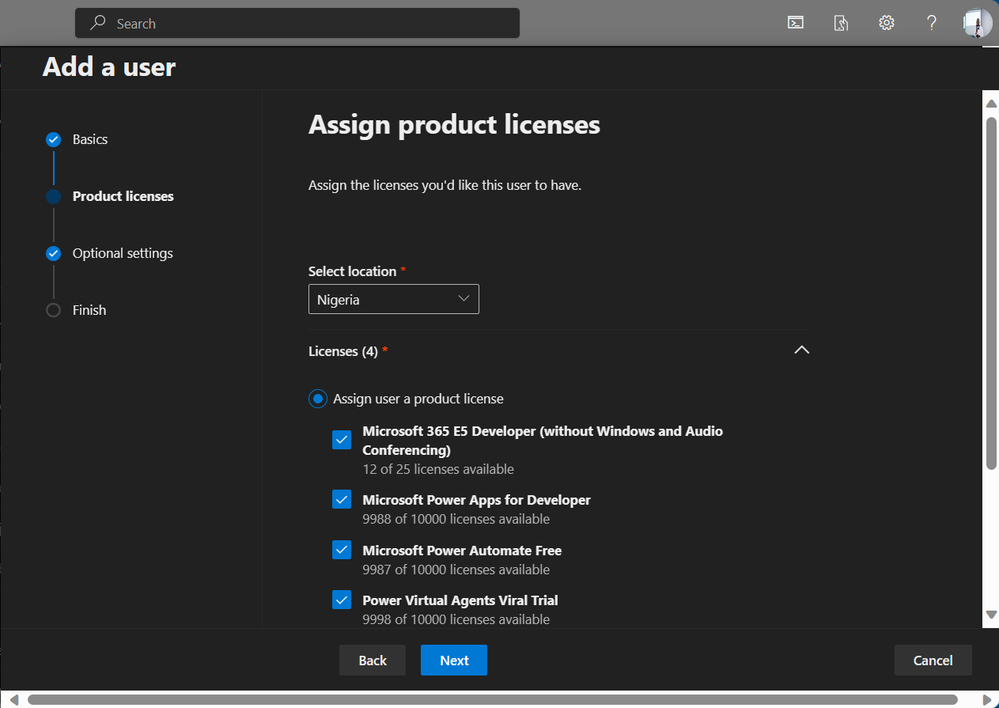Toggle Microsoft Power Automate Free checkbox
999x708 pixels.
pos(342,550)
